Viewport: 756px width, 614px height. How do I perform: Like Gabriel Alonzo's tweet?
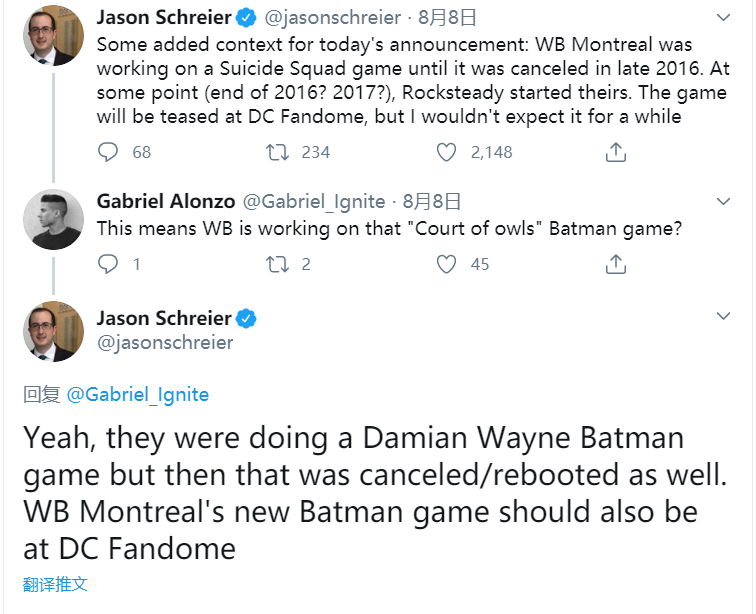click(x=447, y=264)
